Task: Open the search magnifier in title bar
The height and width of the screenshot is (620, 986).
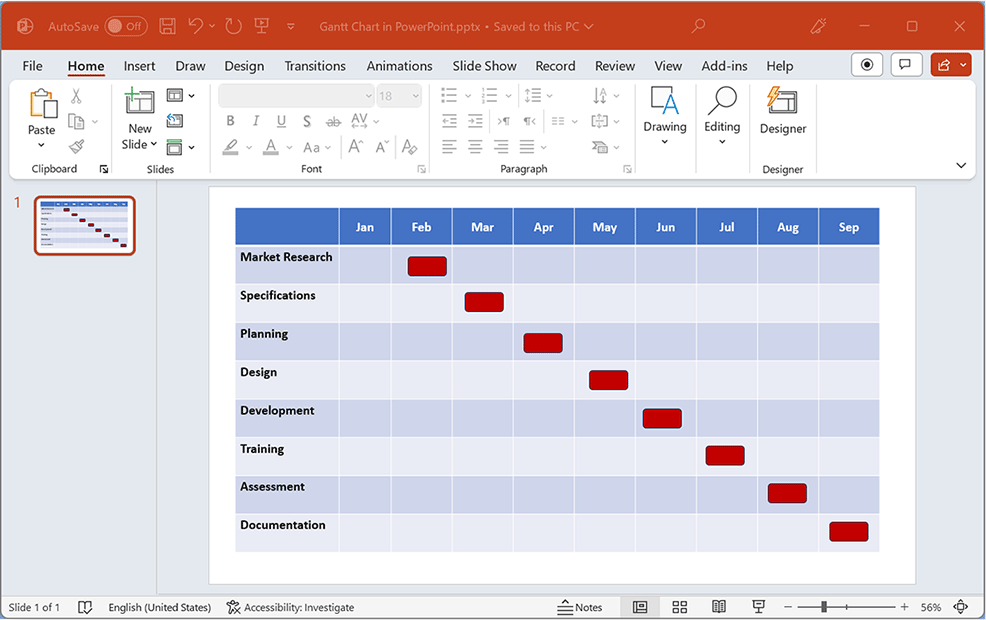Action: coord(698,26)
